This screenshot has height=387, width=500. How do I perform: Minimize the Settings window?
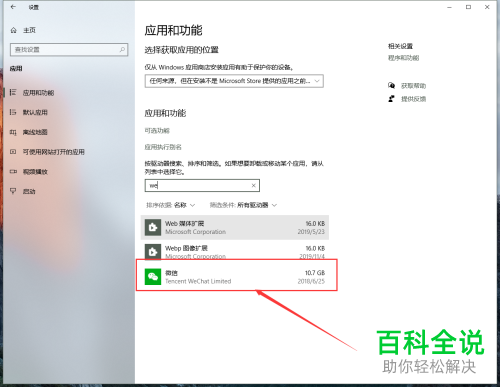coord(450,7)
